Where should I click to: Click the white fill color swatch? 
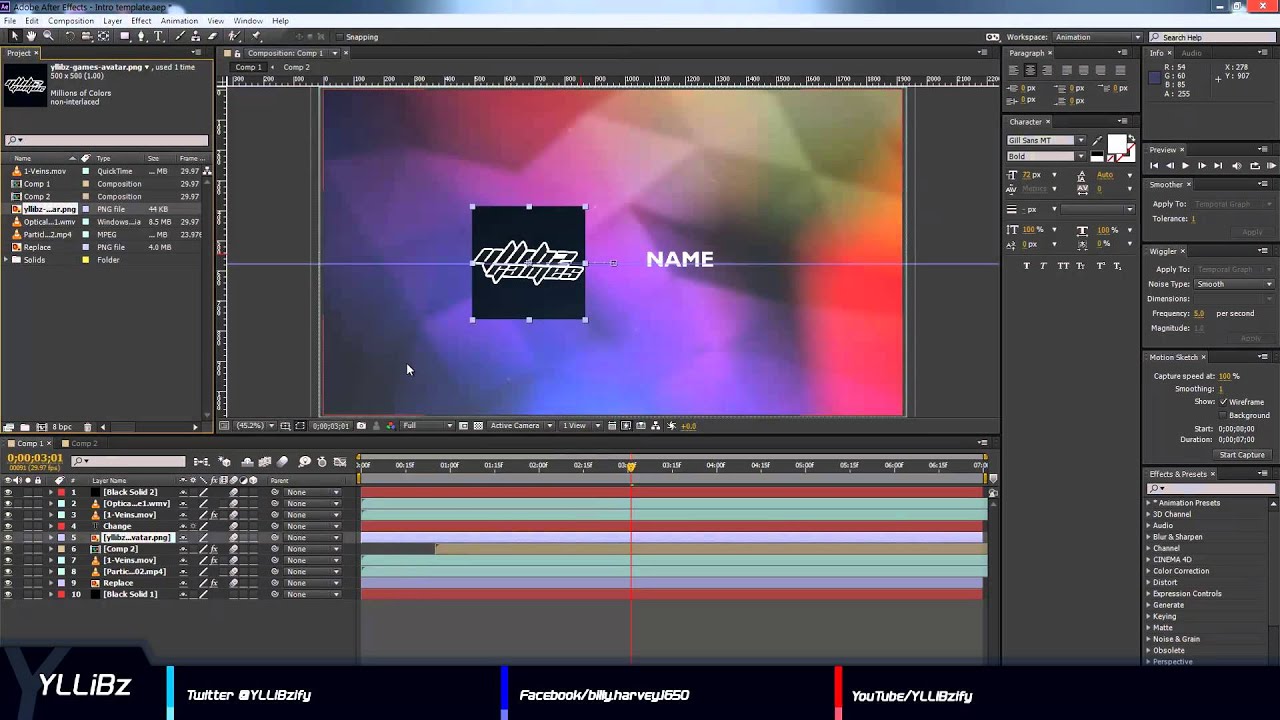(x=1116, y=144)
